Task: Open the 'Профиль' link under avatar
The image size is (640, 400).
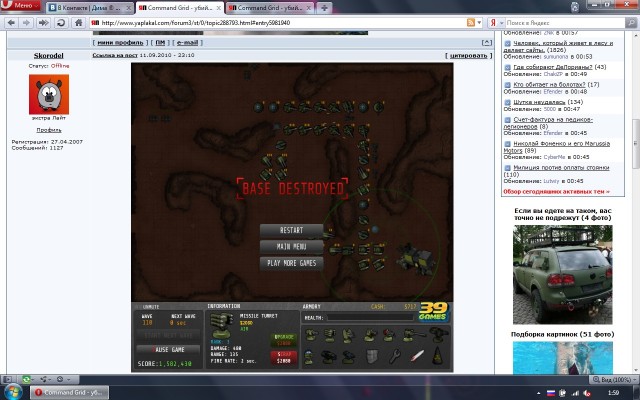Action: (49, 130)
